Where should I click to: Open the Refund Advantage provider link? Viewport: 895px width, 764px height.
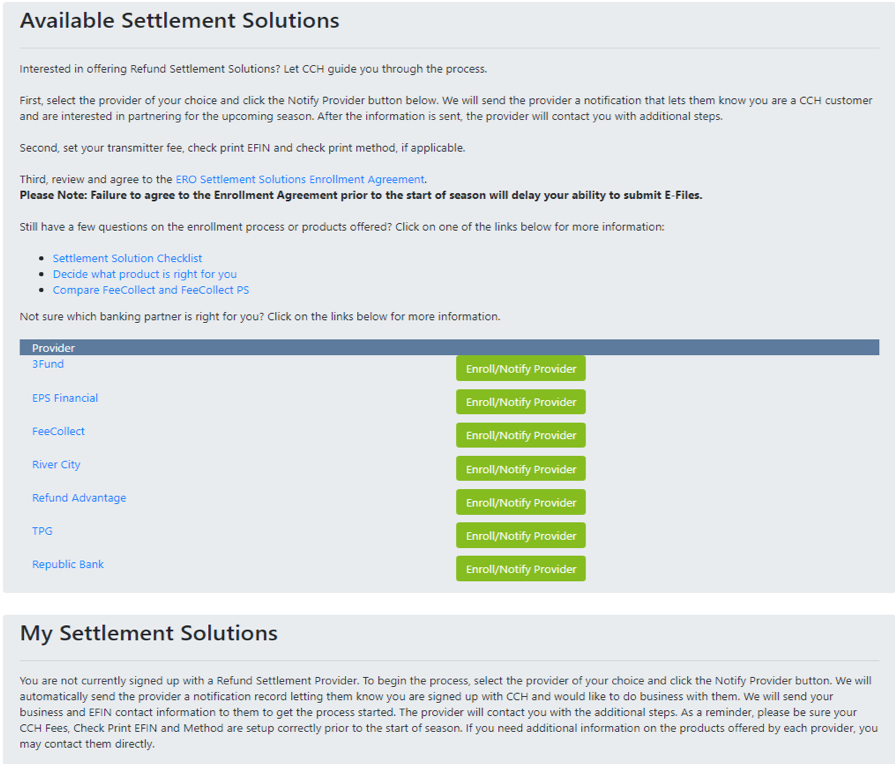pyautogui.click(x=78, y=497)
